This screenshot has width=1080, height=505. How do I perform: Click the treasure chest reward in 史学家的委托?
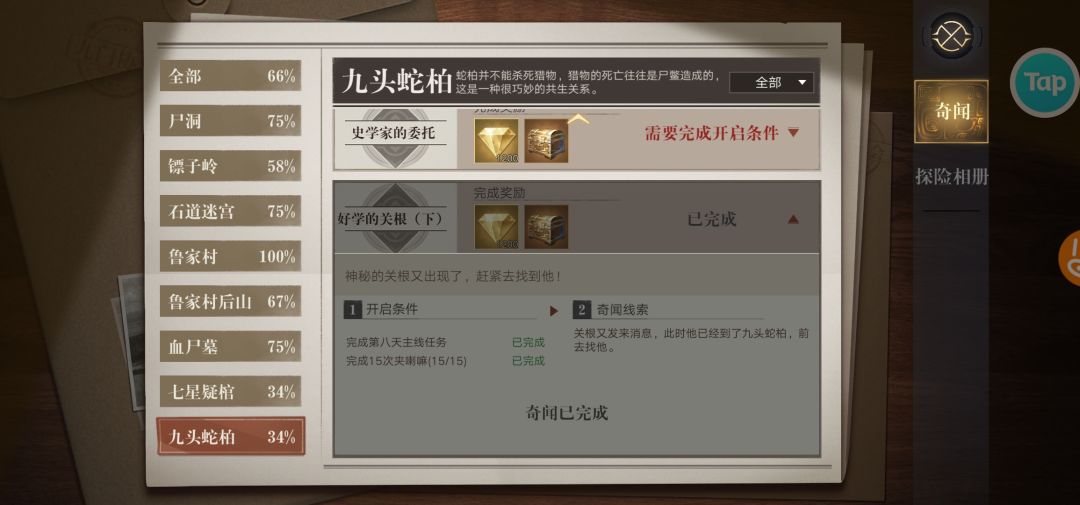click(x=546, y=141)
